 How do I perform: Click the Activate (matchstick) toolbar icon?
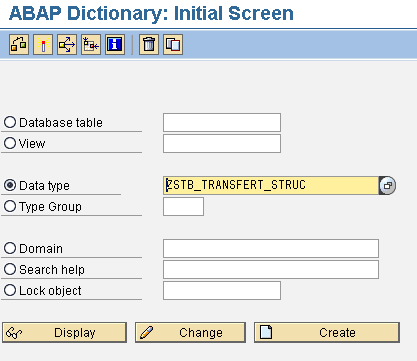coord(43,44)
